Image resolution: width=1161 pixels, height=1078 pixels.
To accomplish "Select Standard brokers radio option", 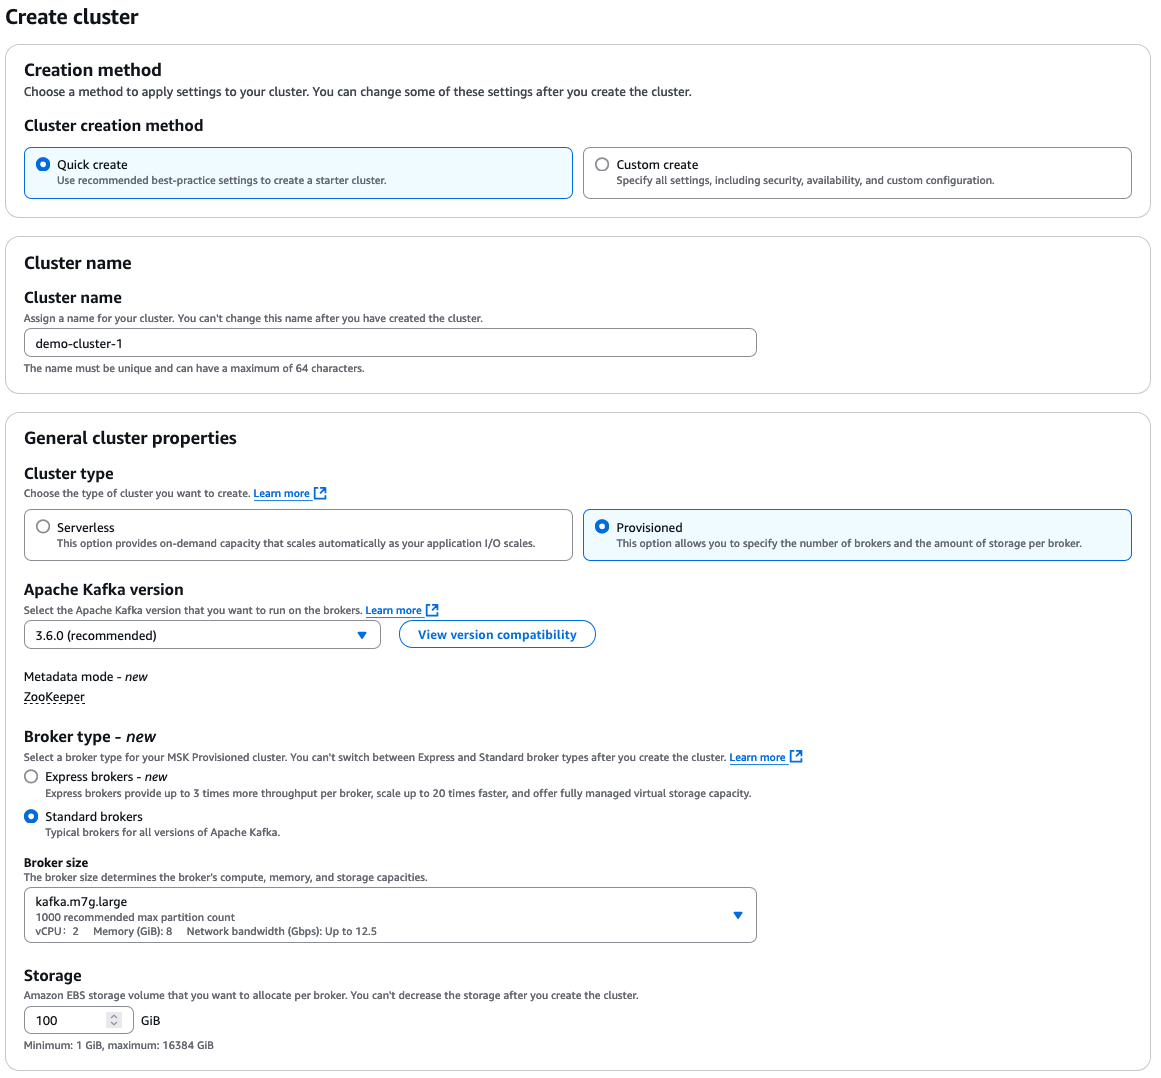I will tap(31, 817).
